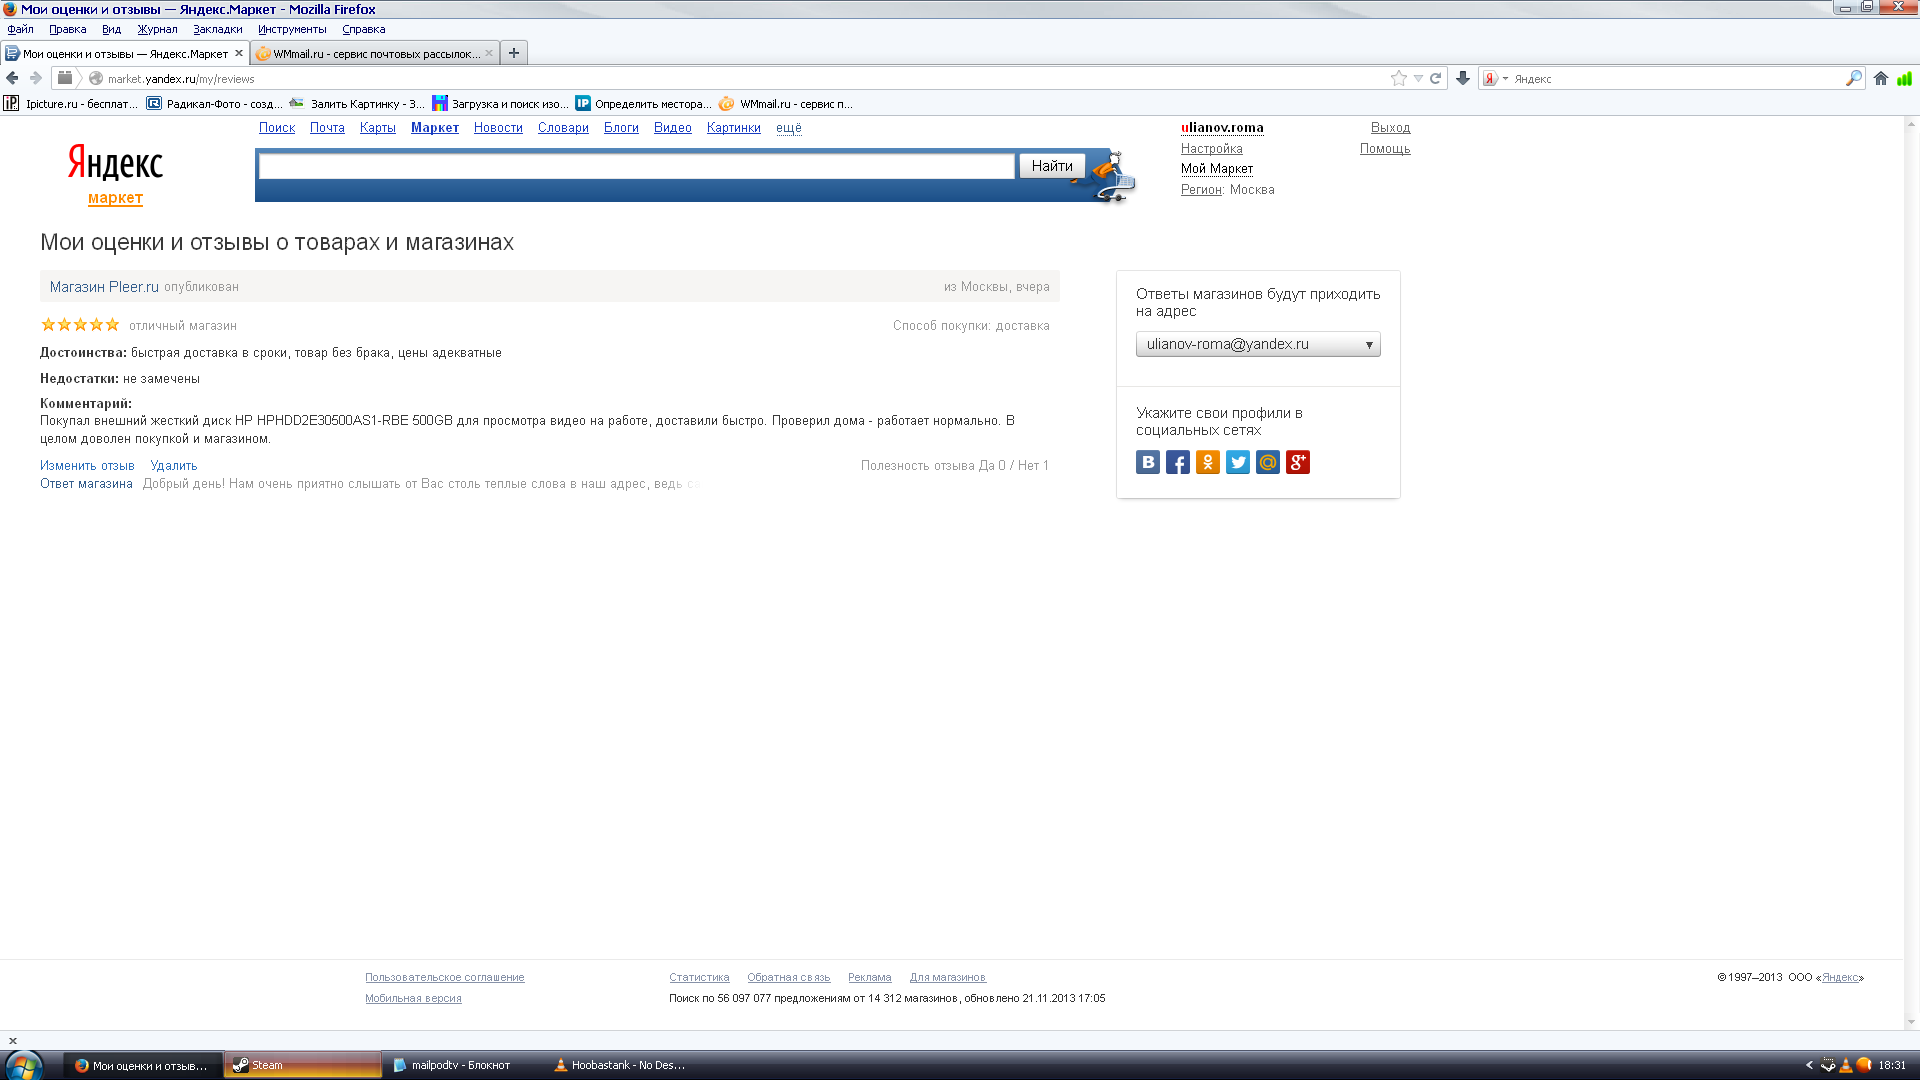Open new tab with plus button
Viewport: 1920px width, 1080px height.
coord(514,53)
